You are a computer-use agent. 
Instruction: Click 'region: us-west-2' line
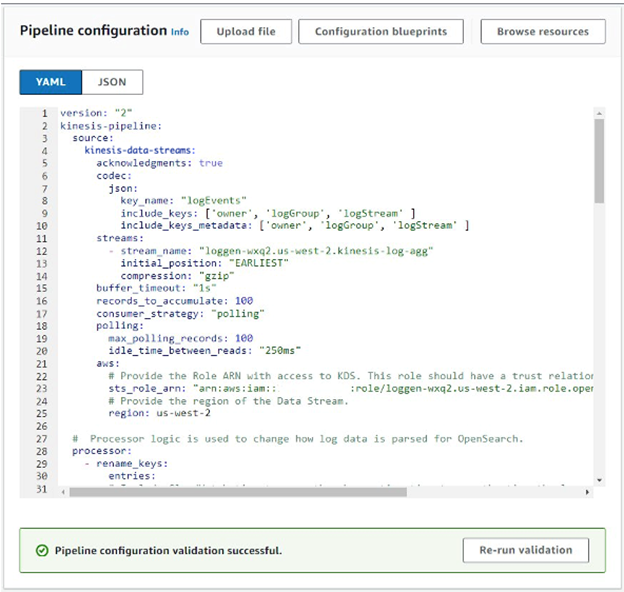(160, 413)
